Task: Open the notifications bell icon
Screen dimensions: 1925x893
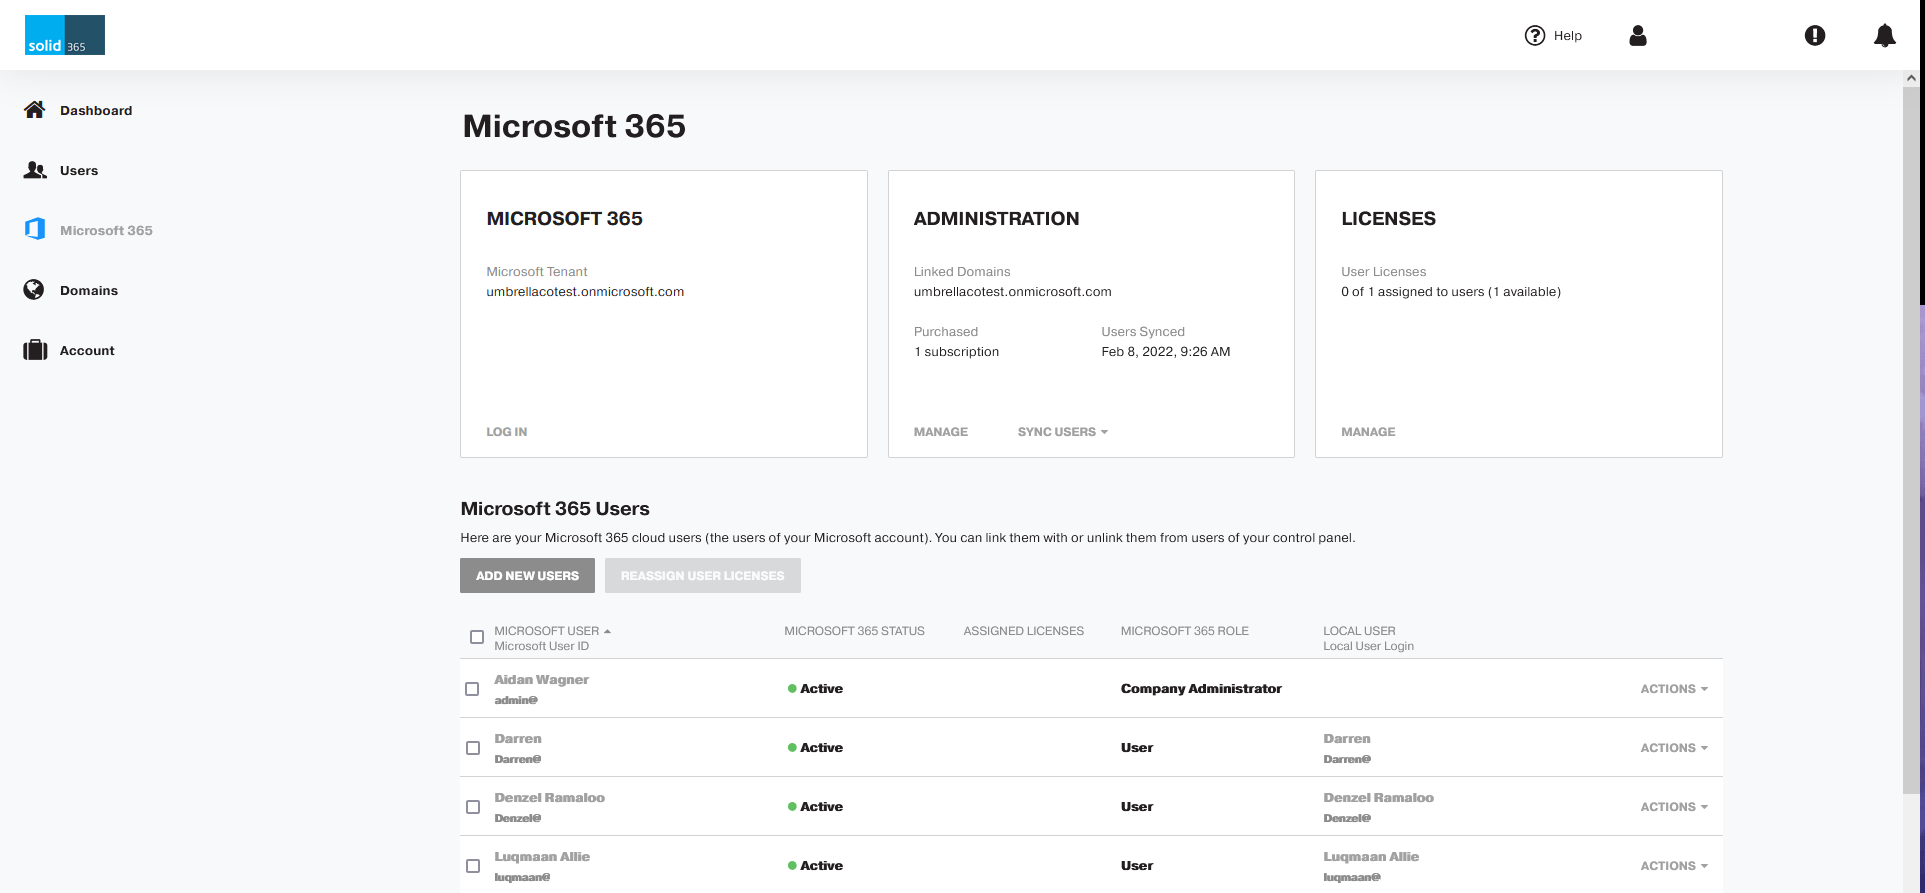Action: [x=1884, y=36]
